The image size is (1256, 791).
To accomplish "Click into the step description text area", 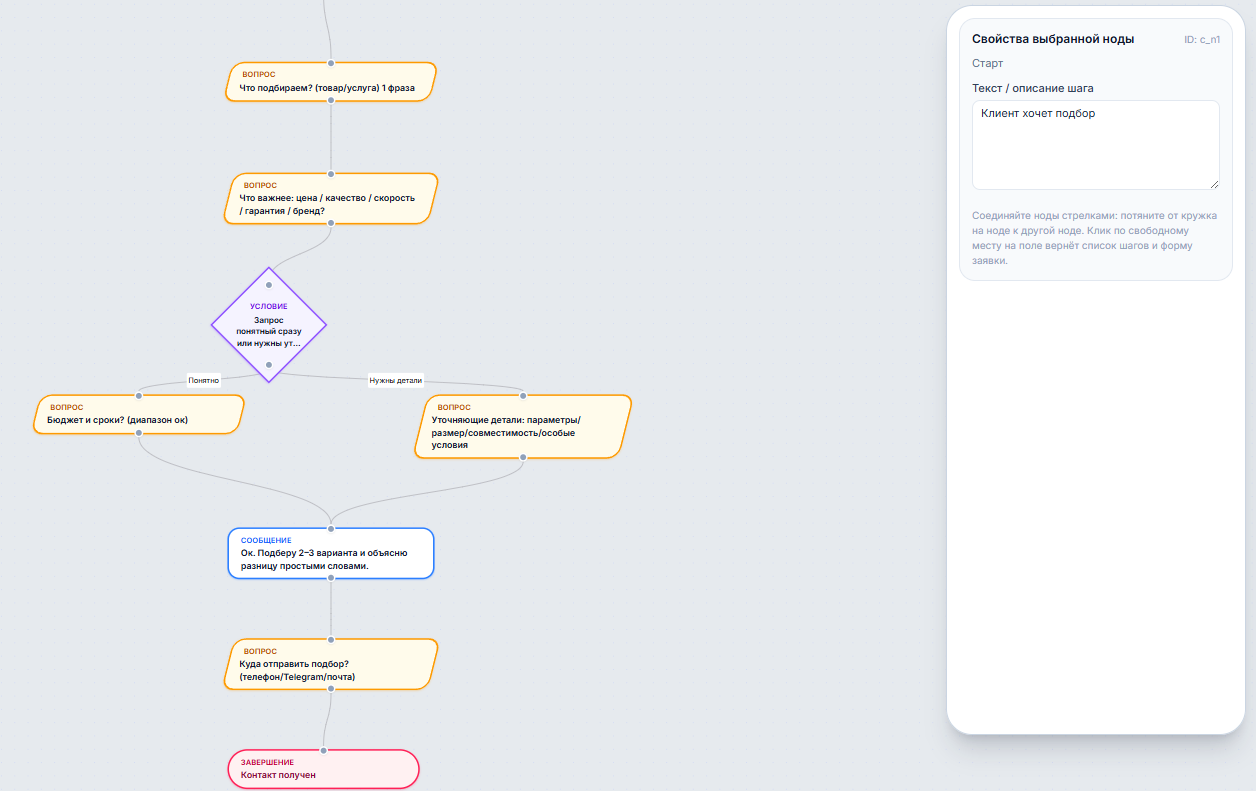I will pos(1095,145).
